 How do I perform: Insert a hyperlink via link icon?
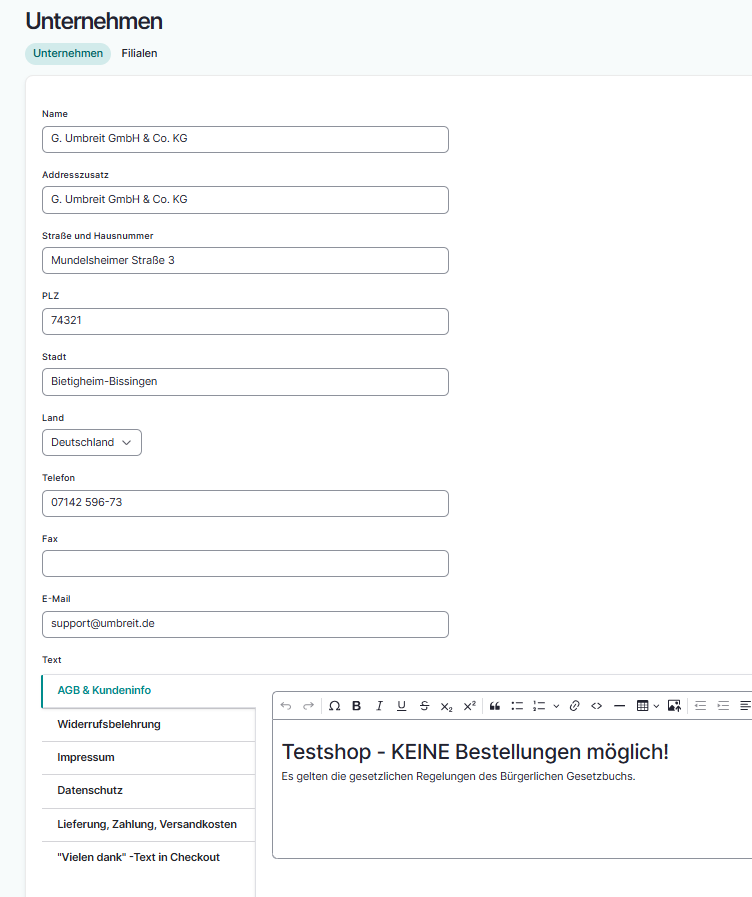(x=574, y=706)
